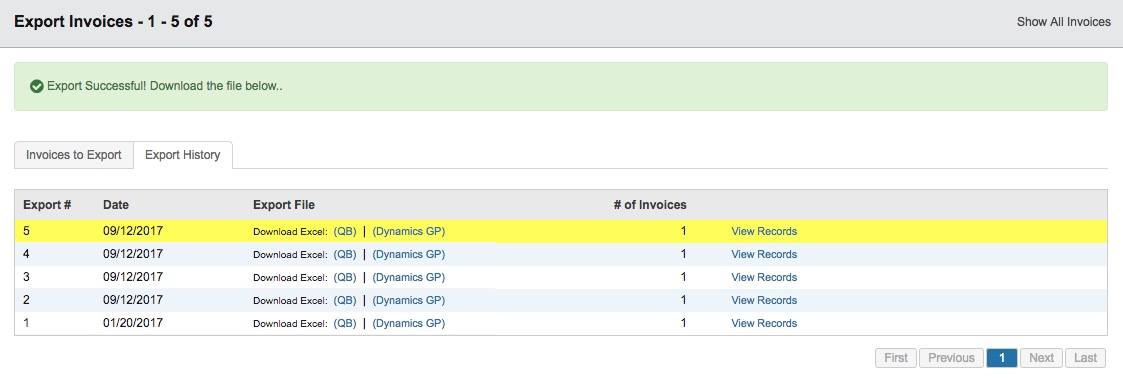1123x381 pixels.
Task: View Records for export 1
Action: (x=764, y=323)
